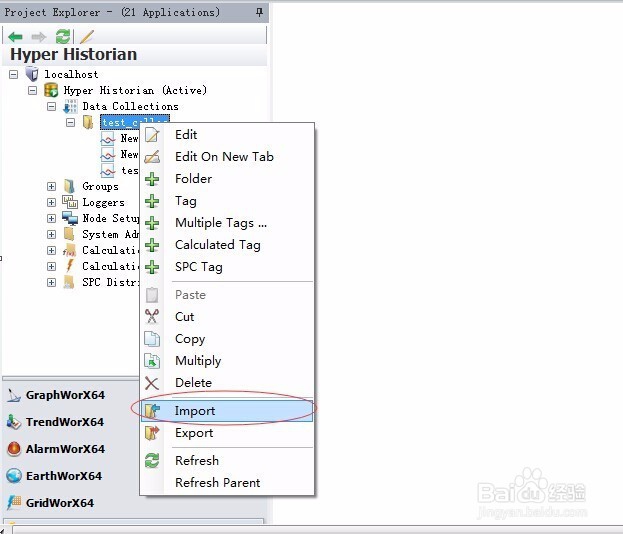Select the localhost tree item
Viewport: 623px width, 534px height.
(71, 74)
